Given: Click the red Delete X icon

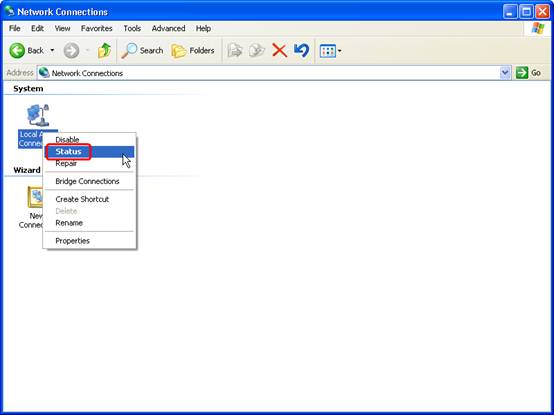Looking at the screenshot, I should 279,51.
